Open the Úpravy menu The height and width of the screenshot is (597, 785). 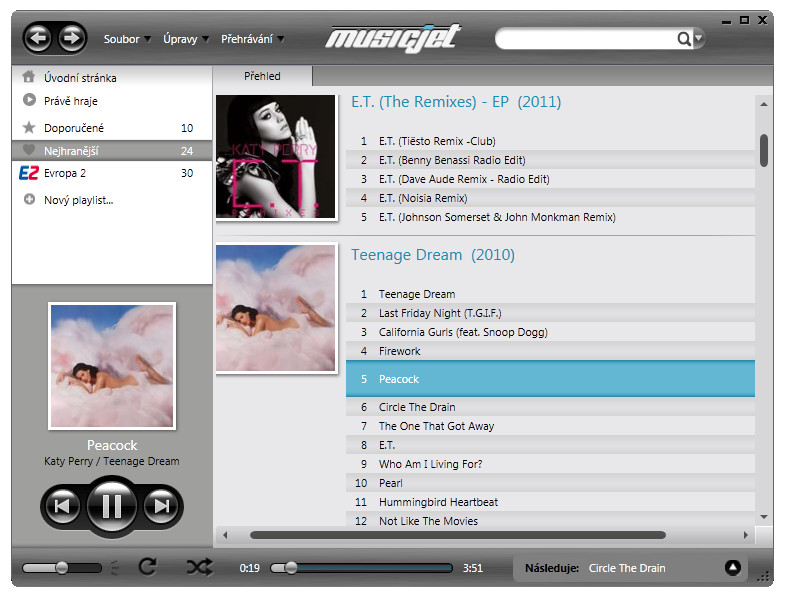click(x=185, y=39)
